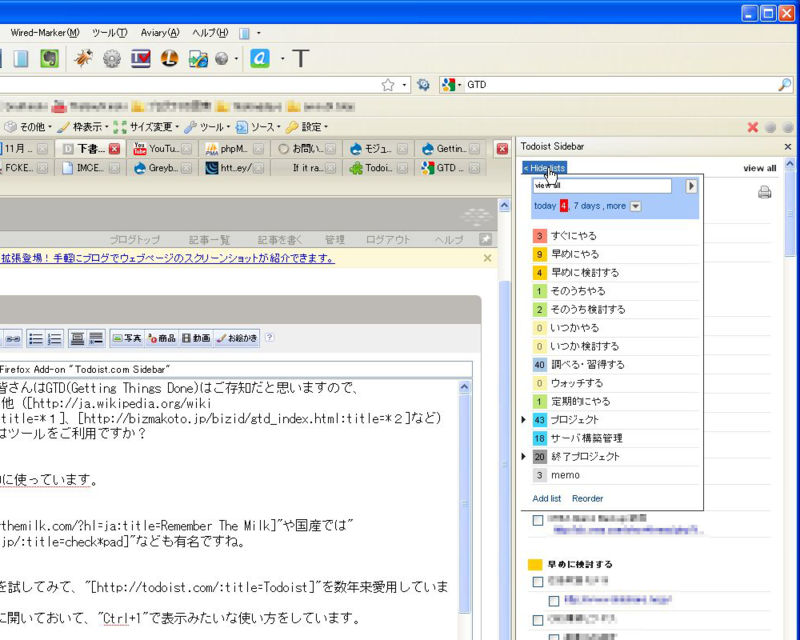800x640 pixels.
Task: Click the read-more separator icon in editor
Action: 96,338
